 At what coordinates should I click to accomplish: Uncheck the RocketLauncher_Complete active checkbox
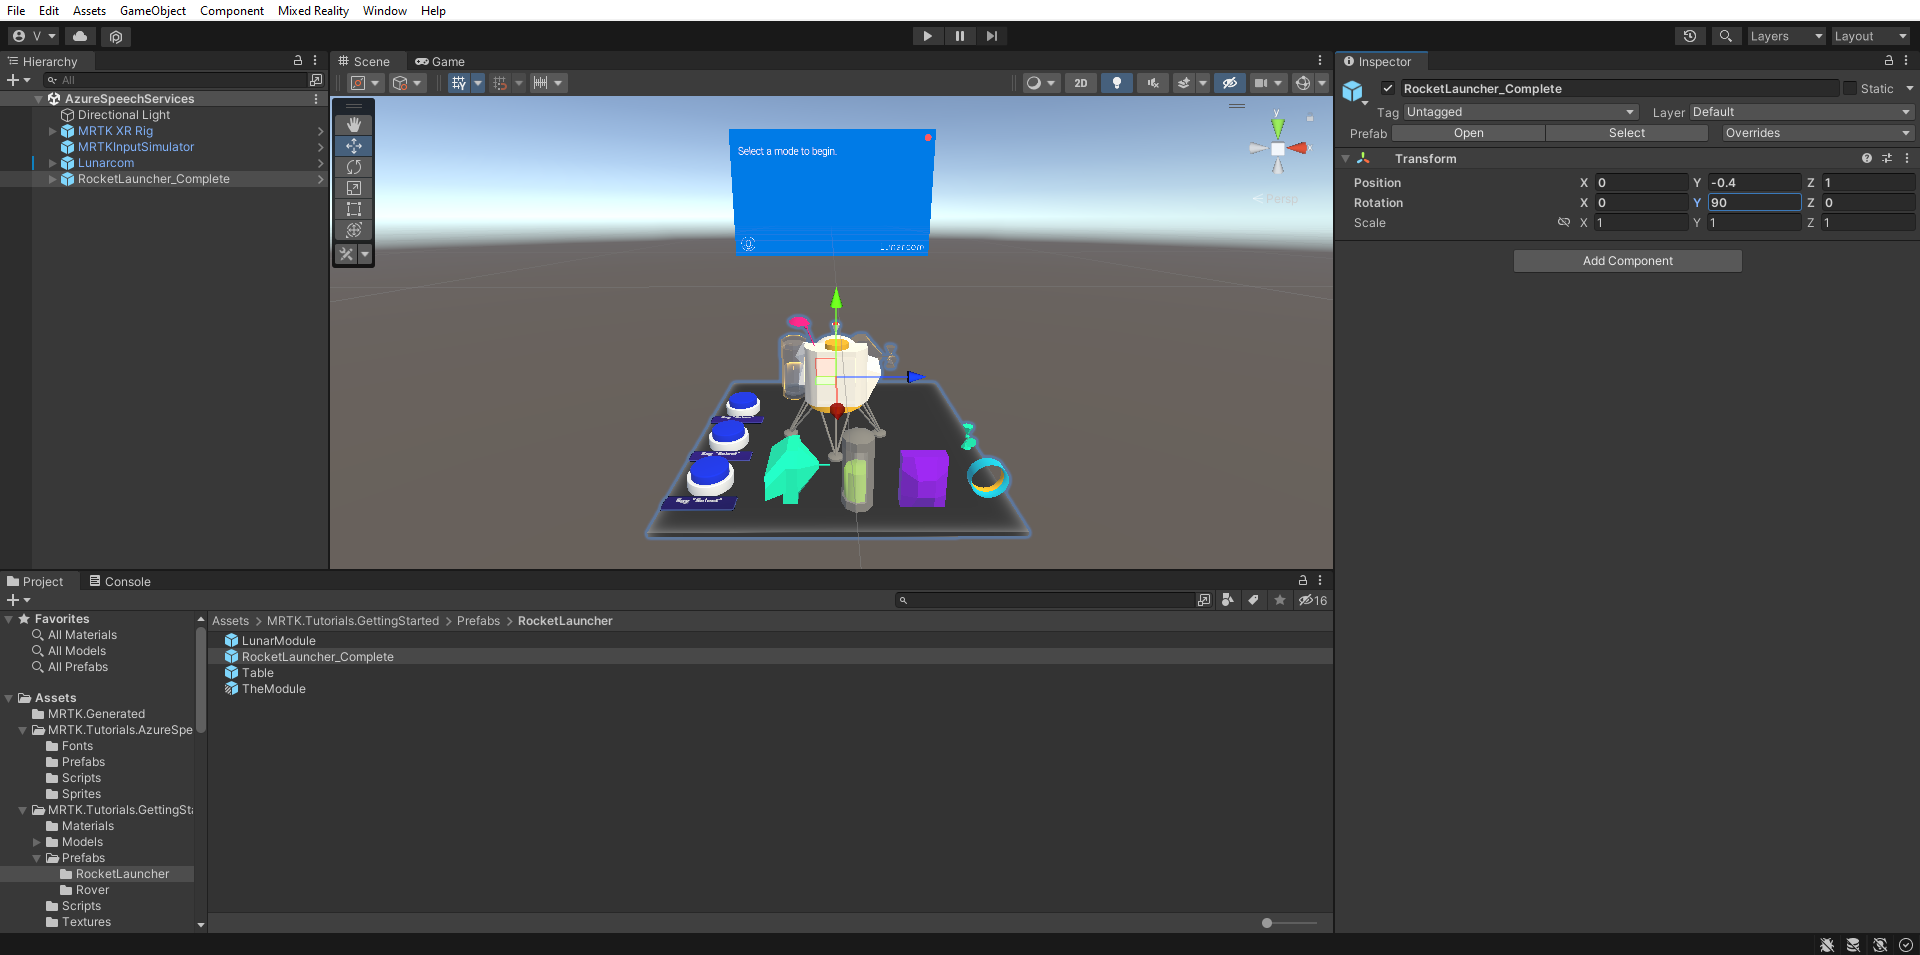pos(1388,88)
